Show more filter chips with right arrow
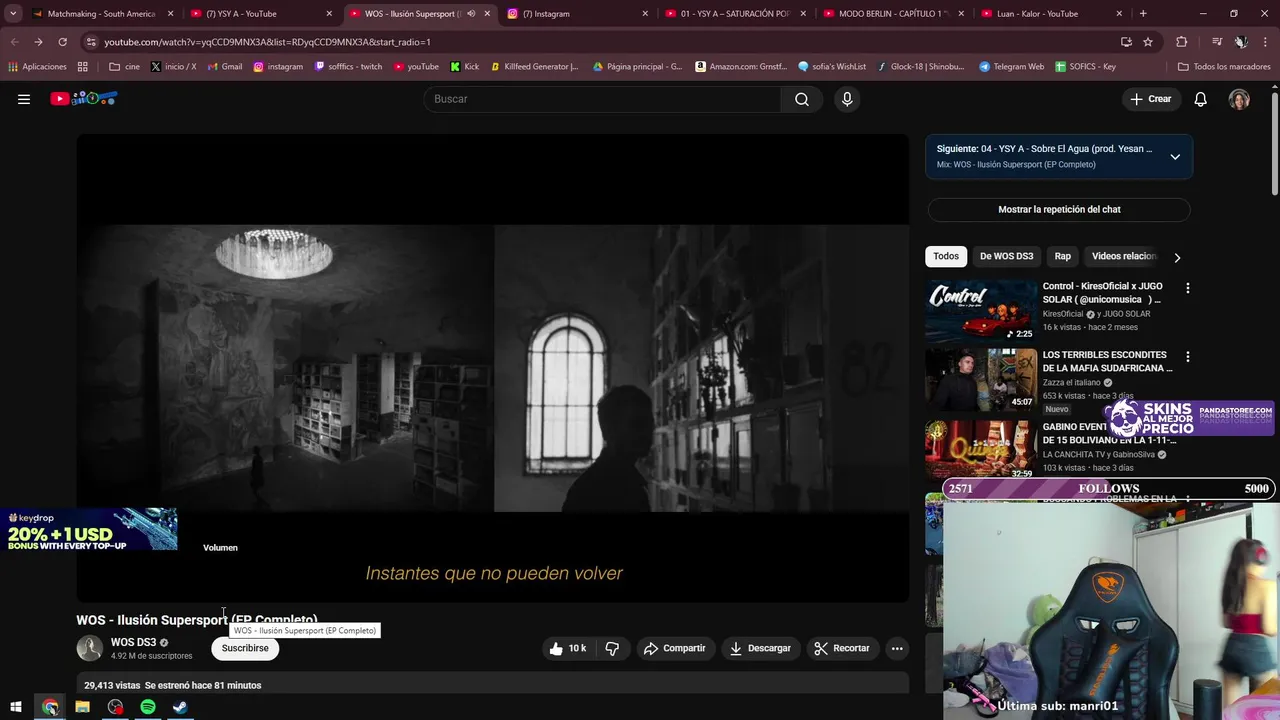The image size is (1280, 720). coord(1177,257)
